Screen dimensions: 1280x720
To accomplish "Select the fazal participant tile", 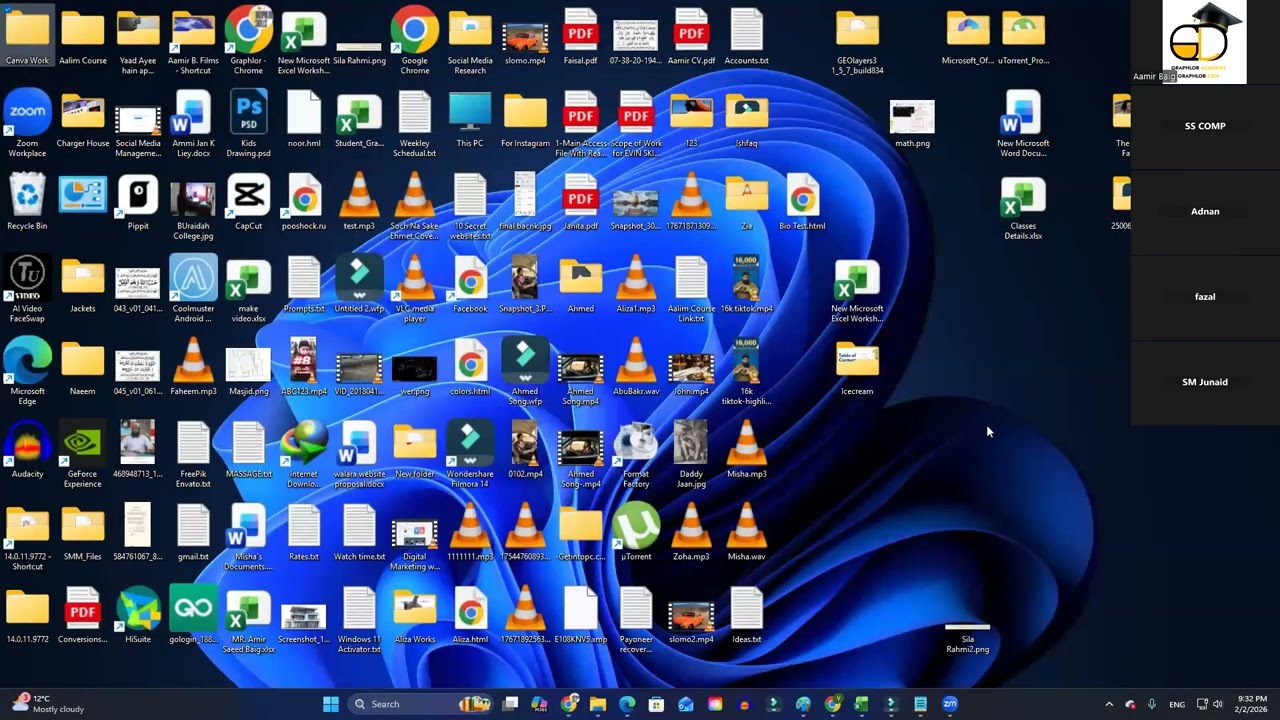I will (x=1205, y=297).
